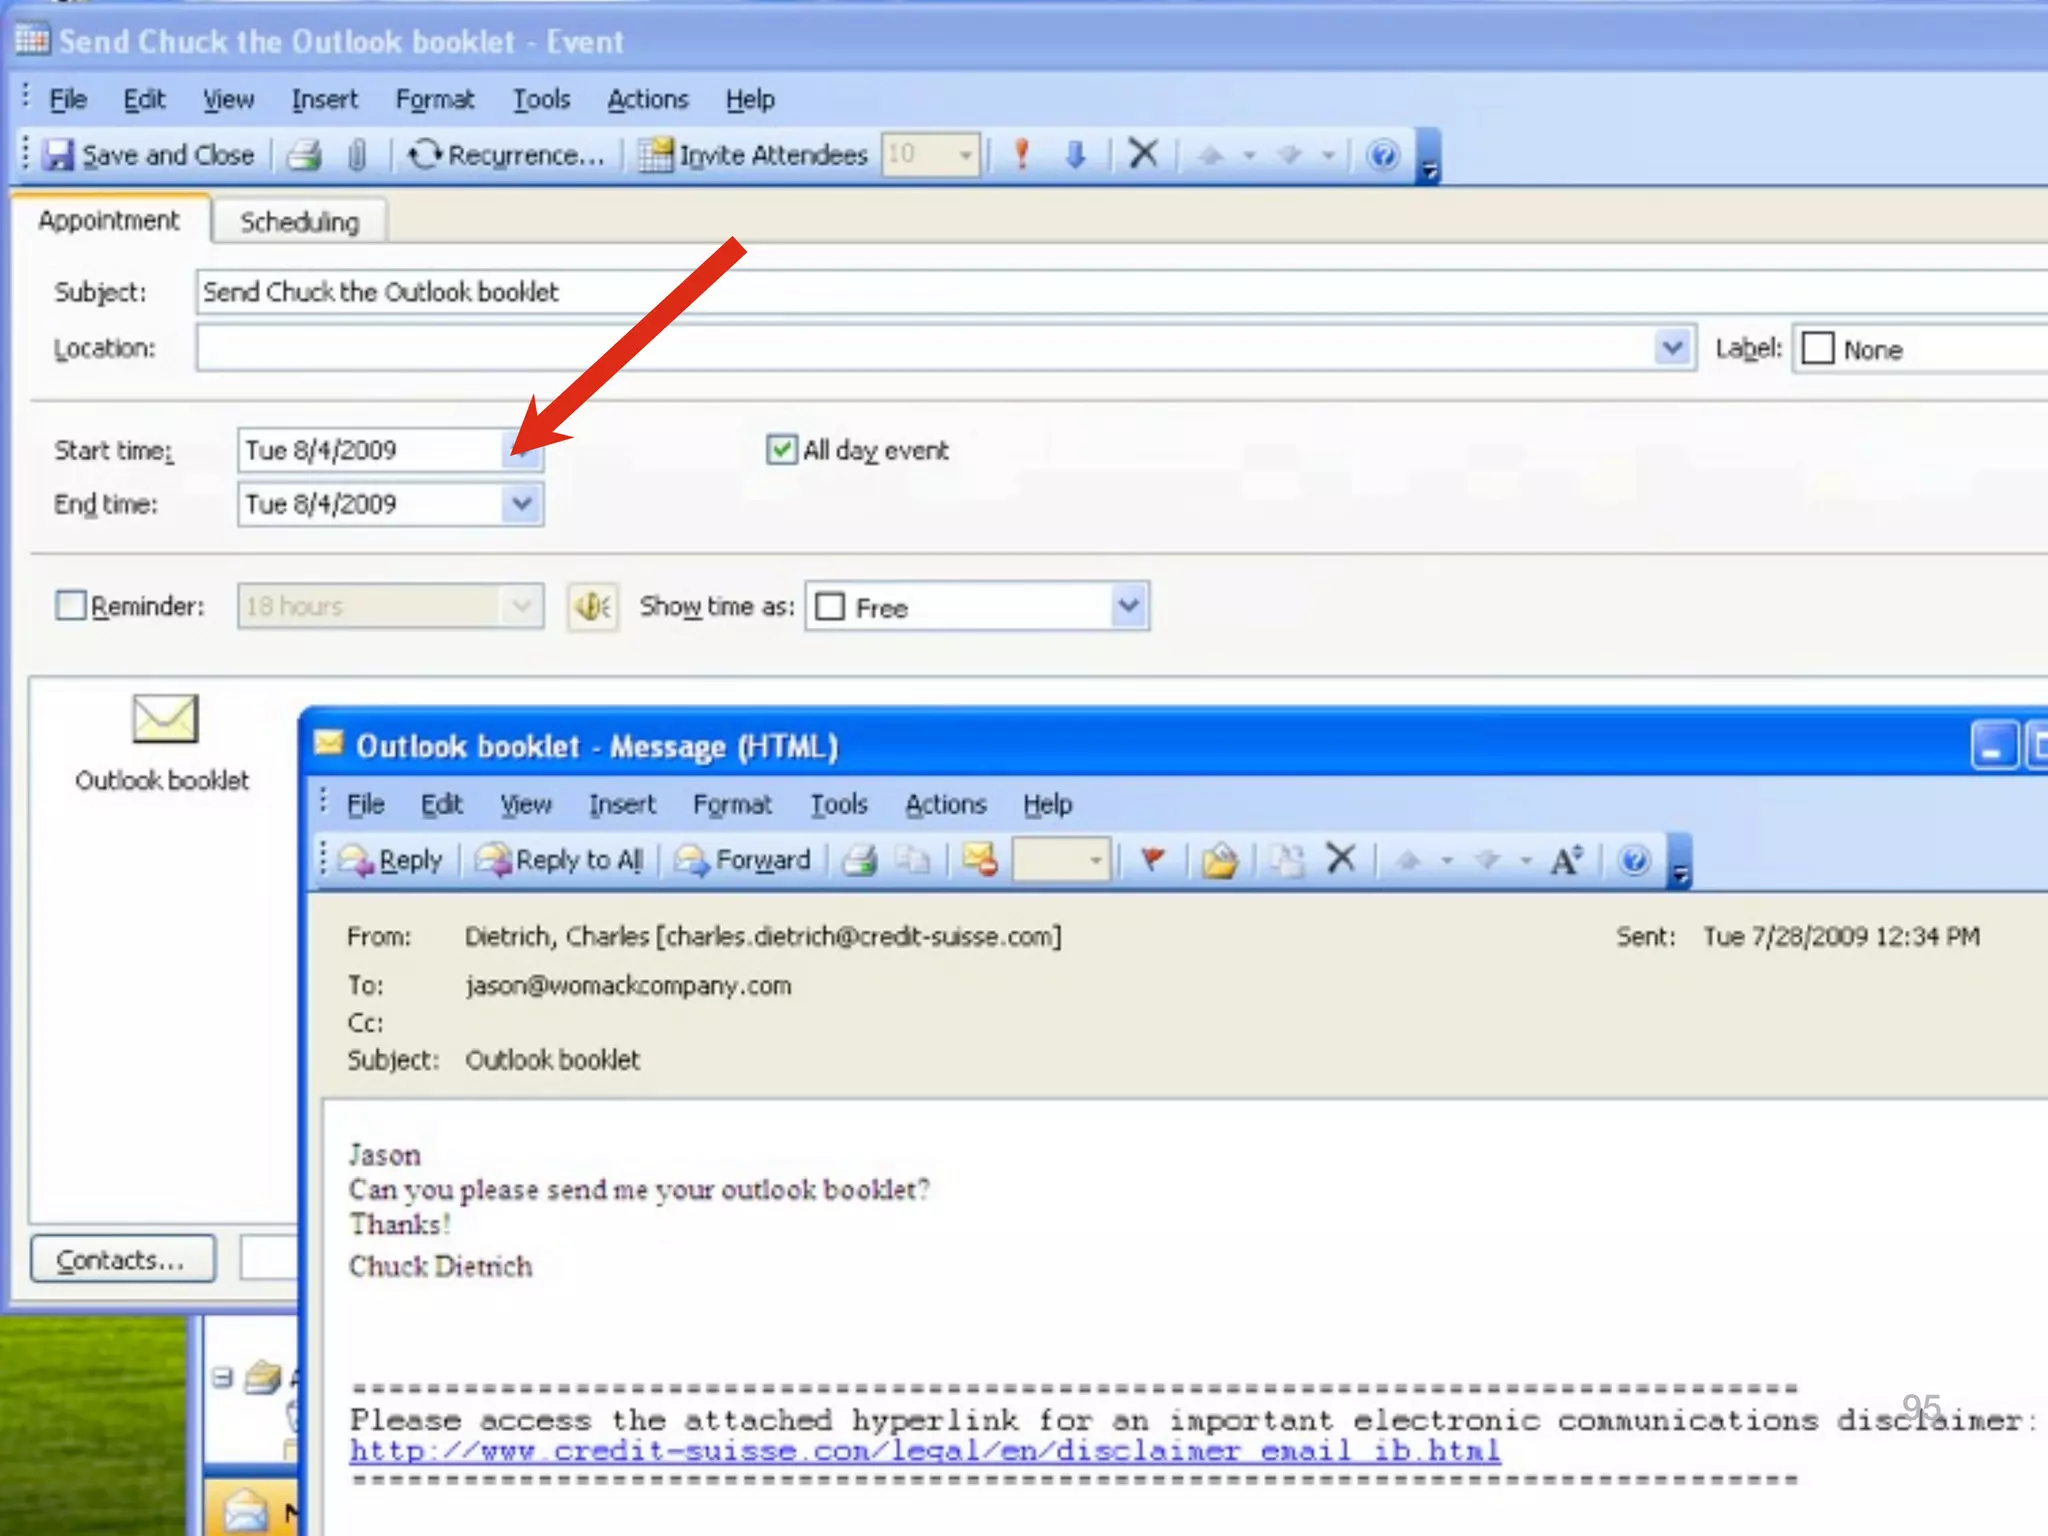The image size is (2048, 1536).
Task: Click the red Follow Up flag icon
Action: point(1153,859)
